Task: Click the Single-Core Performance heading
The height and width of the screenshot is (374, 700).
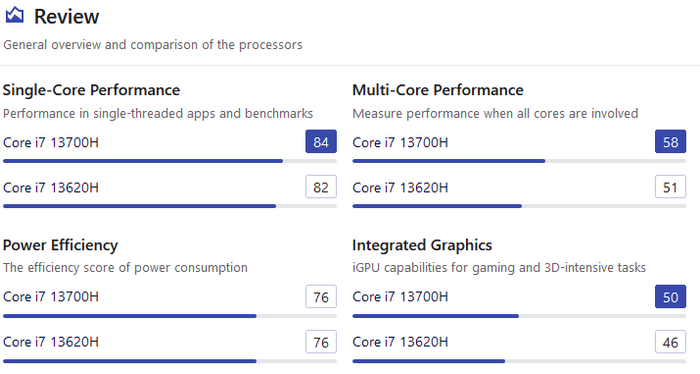Action: point(92,90)
